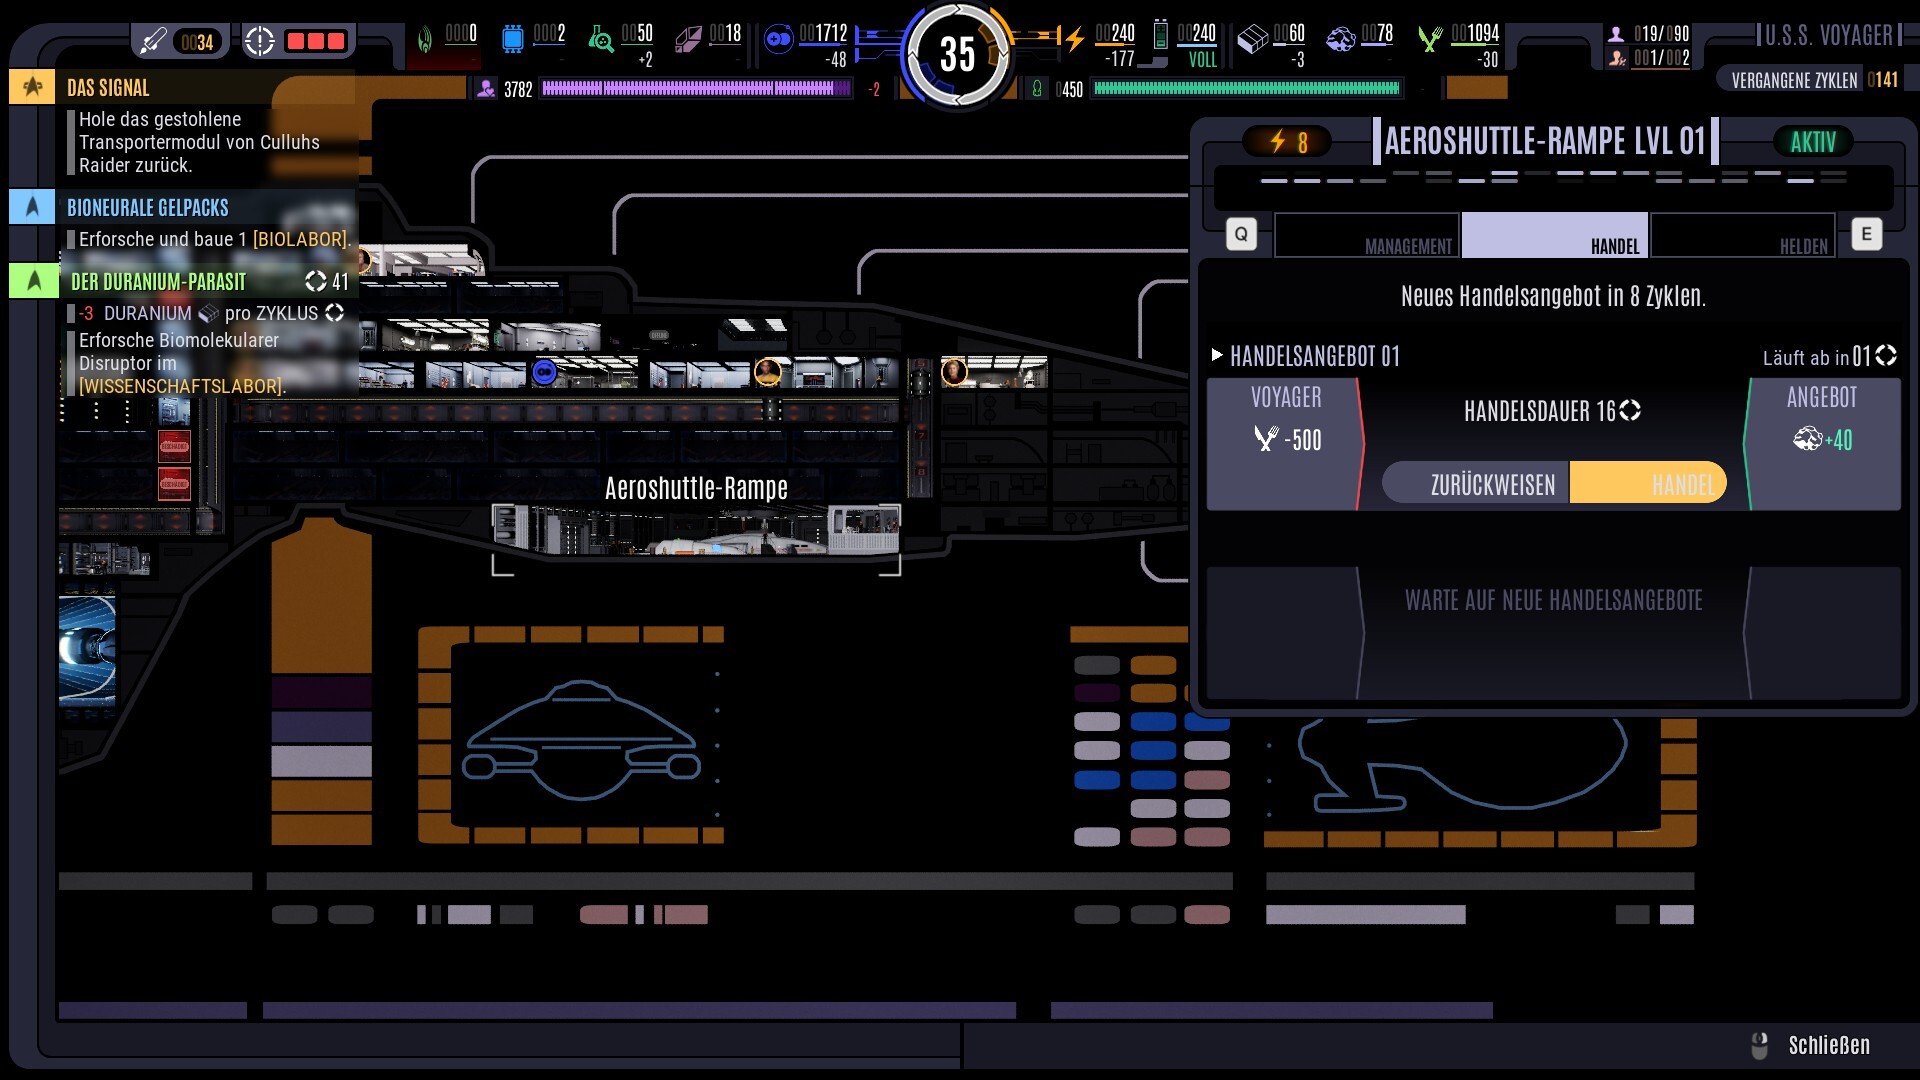Select the blue chip resource icon
The image size is (1920, 1080).
tap(512, 39)
